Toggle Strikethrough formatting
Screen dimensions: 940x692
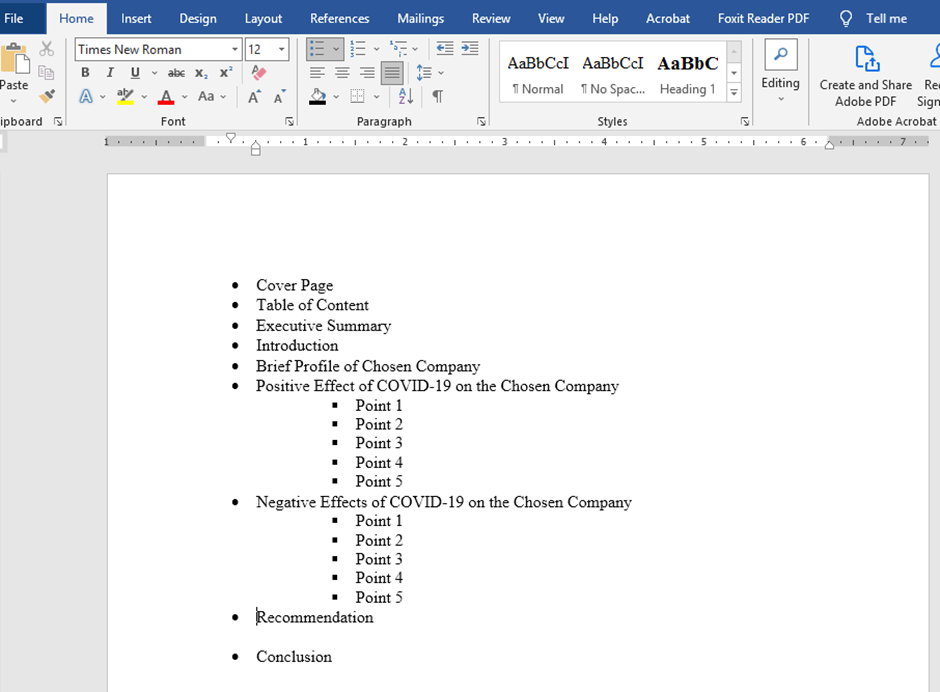tap(176, 73)
